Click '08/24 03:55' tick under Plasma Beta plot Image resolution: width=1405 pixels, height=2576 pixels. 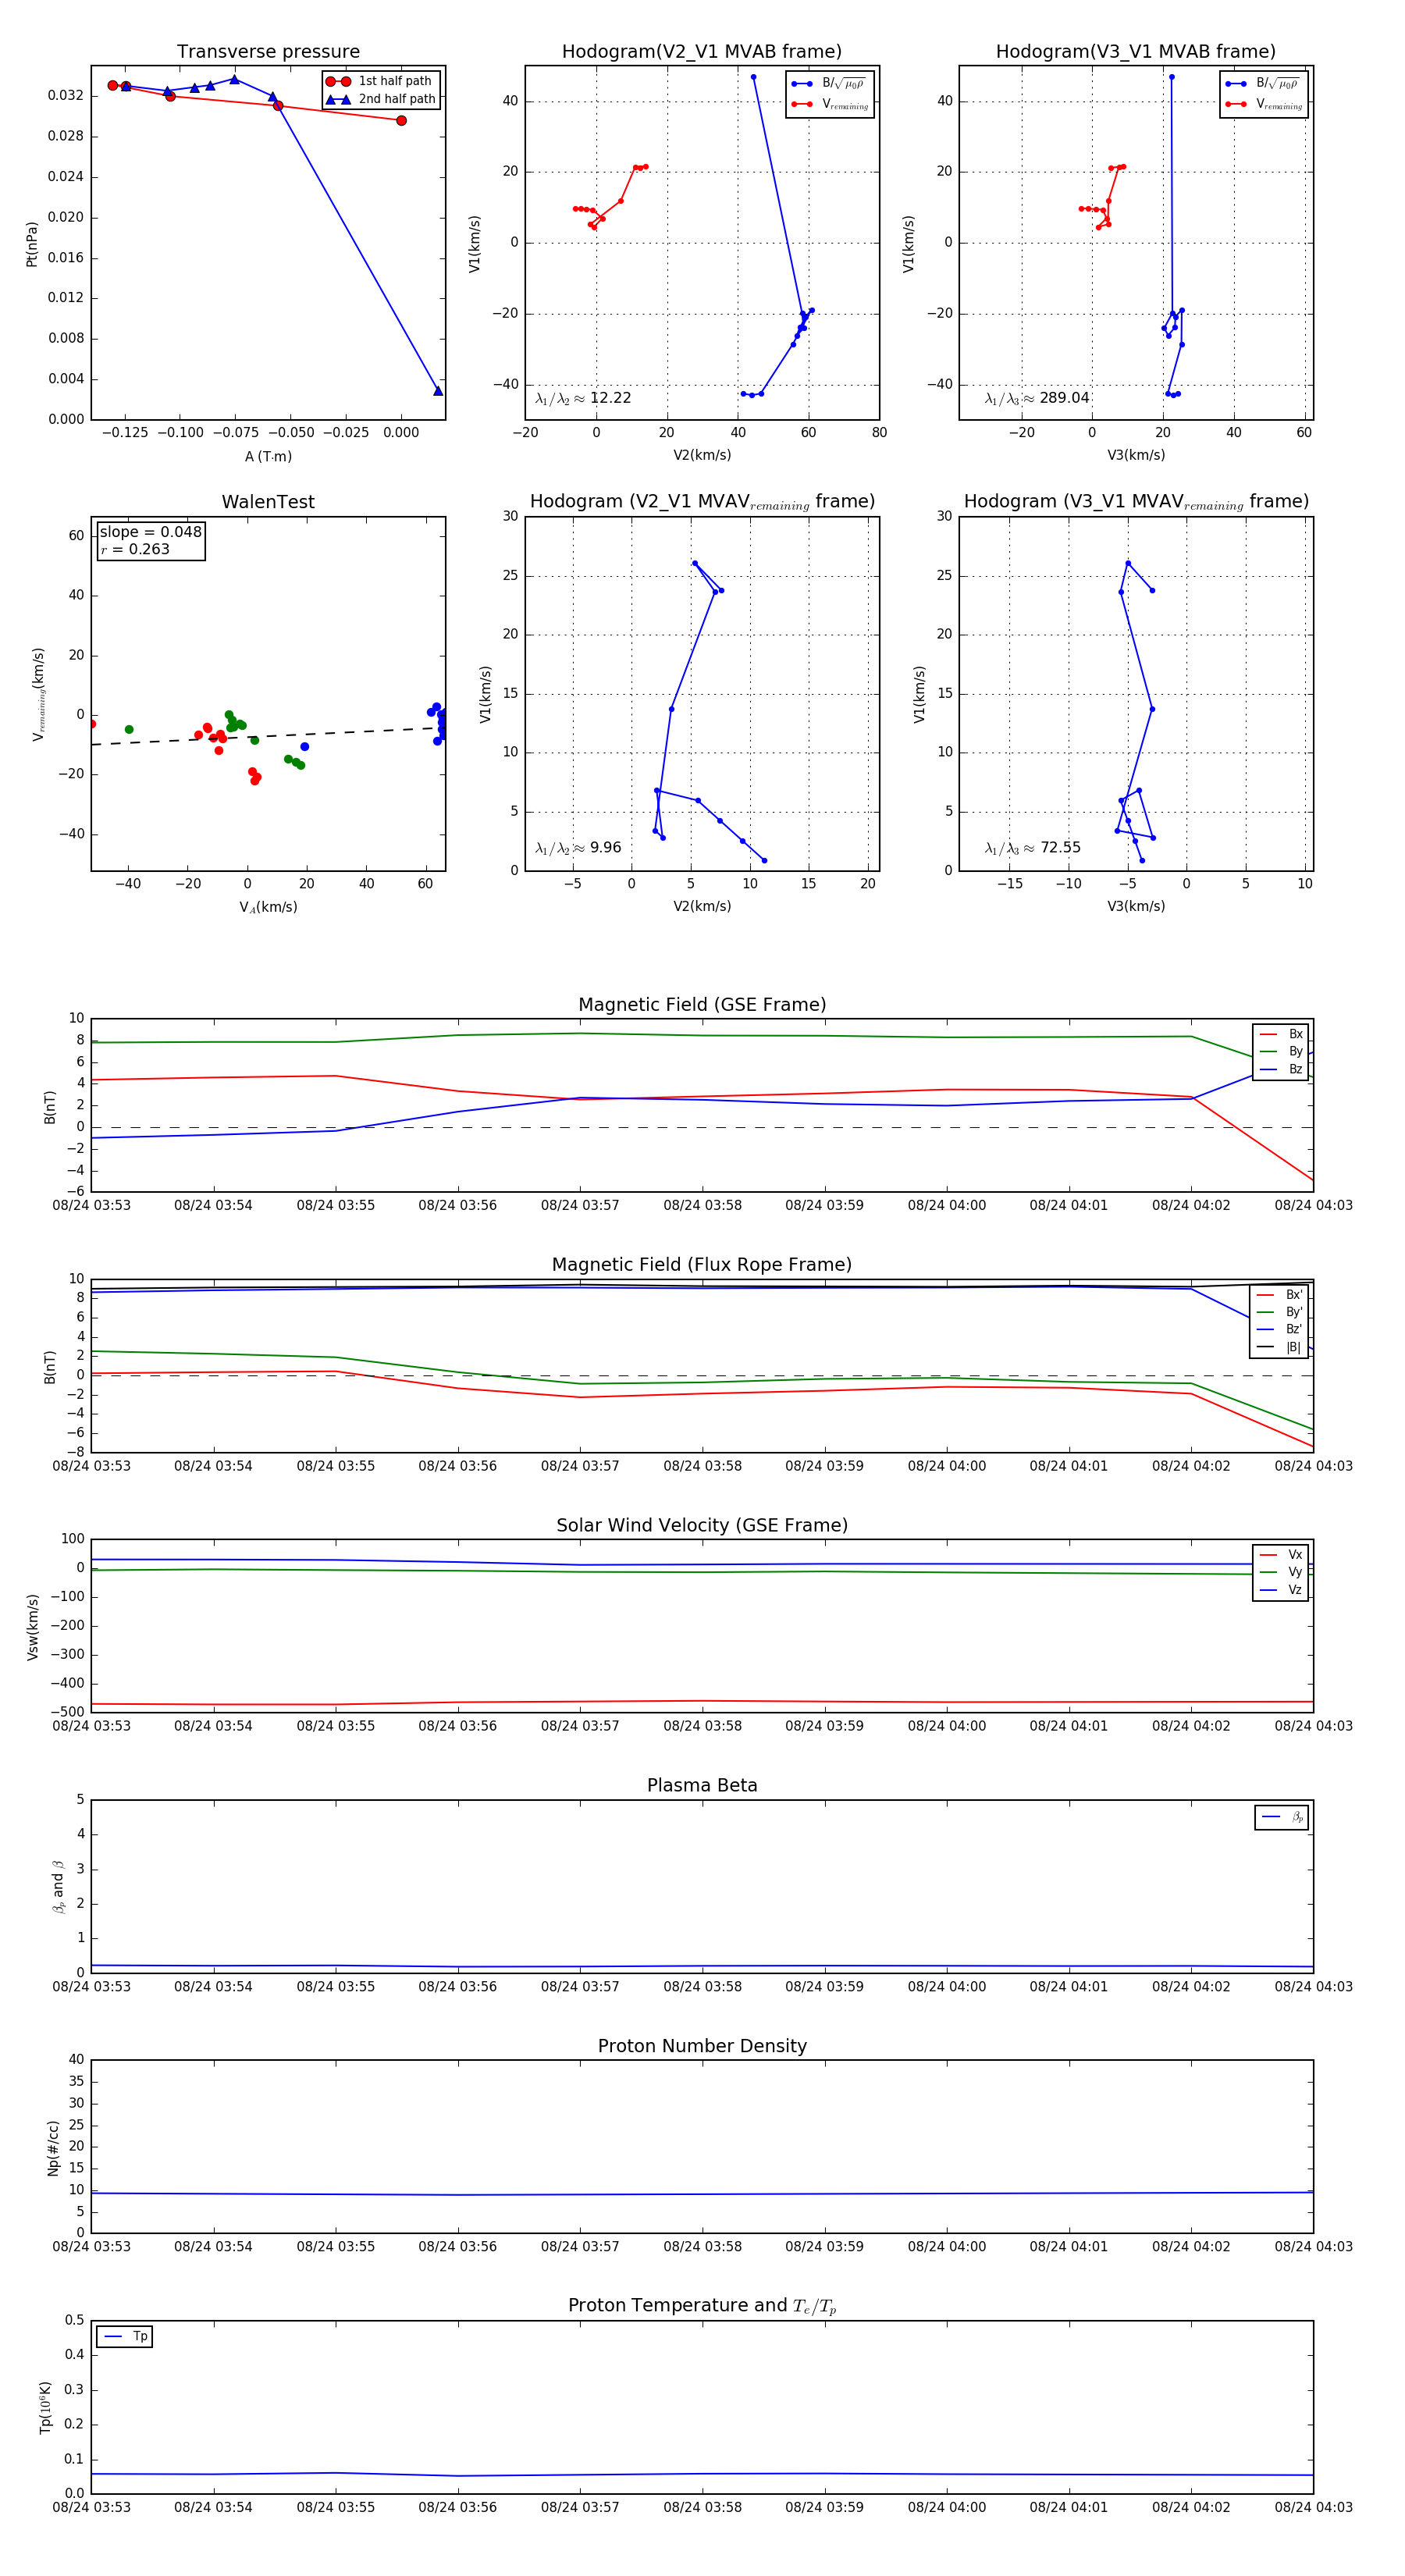click(x=335, y=1986)
